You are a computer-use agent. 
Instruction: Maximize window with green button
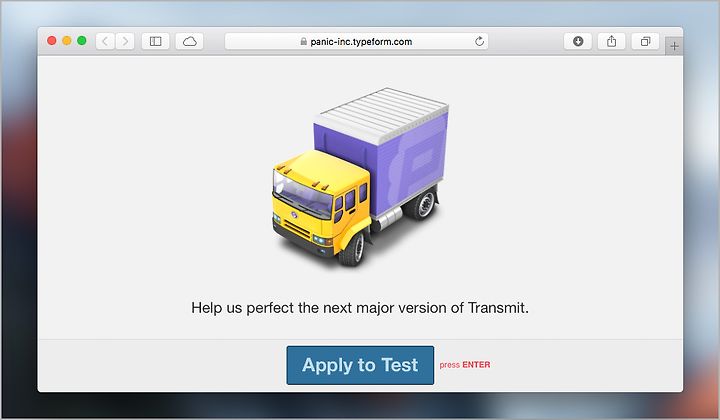[82, 41]
